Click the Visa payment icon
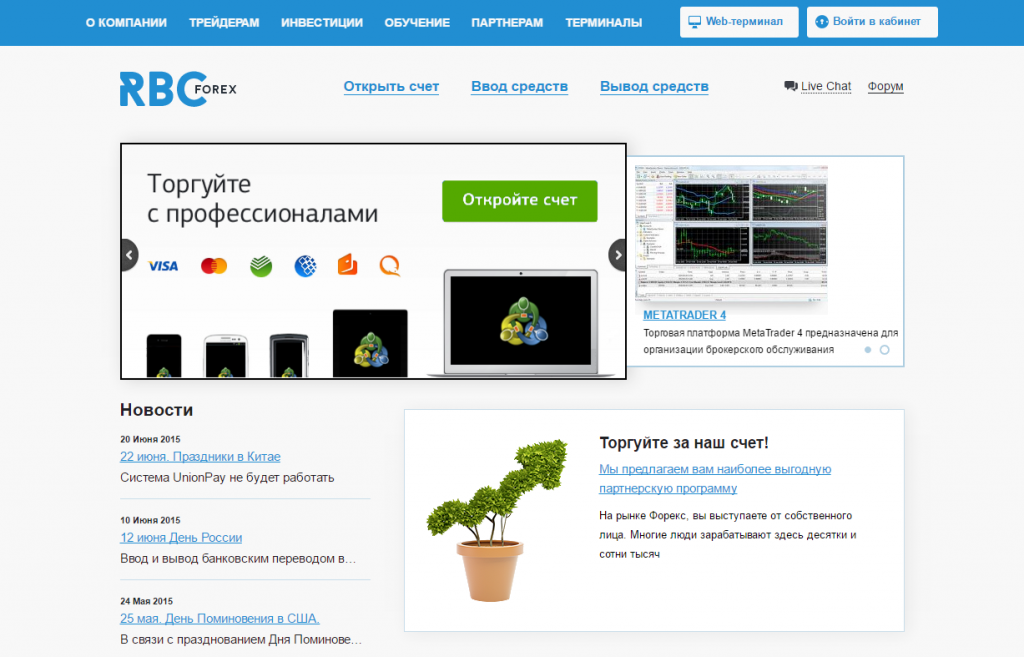Viewport: 1024px width, 657px height. (x=163, y=266)
